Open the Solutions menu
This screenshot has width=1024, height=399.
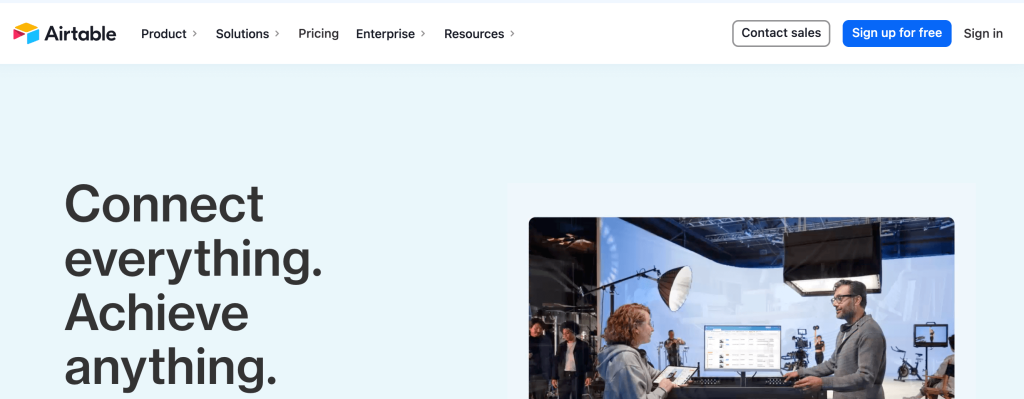tap(242, 34)
